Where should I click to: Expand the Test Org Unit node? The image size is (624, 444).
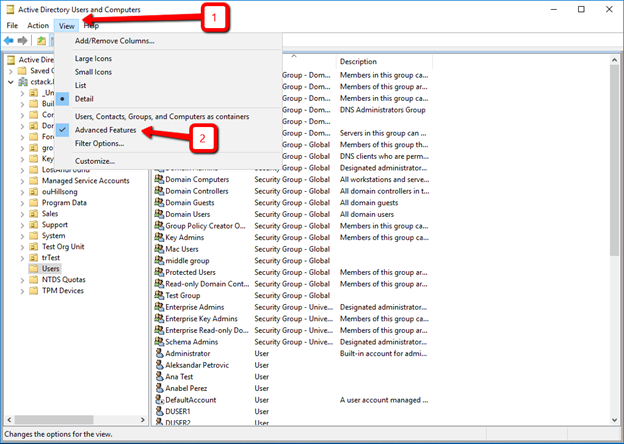pyautogui.click(x=22, y=247)
